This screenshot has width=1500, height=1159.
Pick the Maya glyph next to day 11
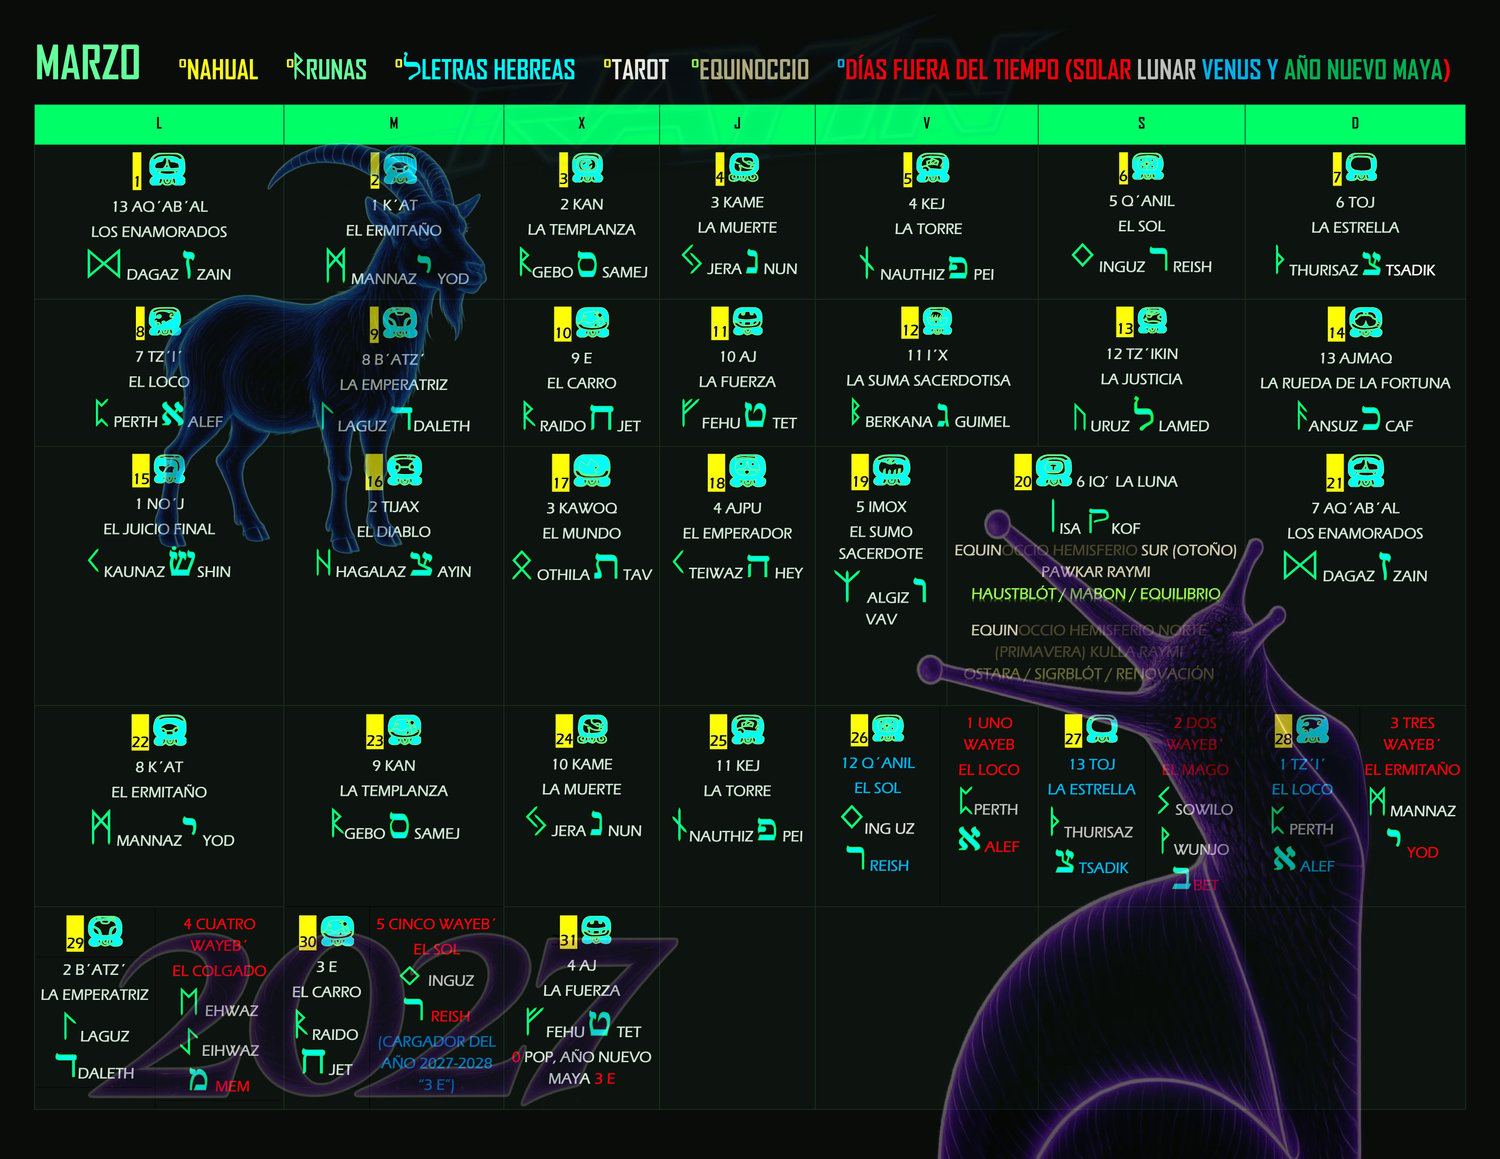(x=747, y=322)
